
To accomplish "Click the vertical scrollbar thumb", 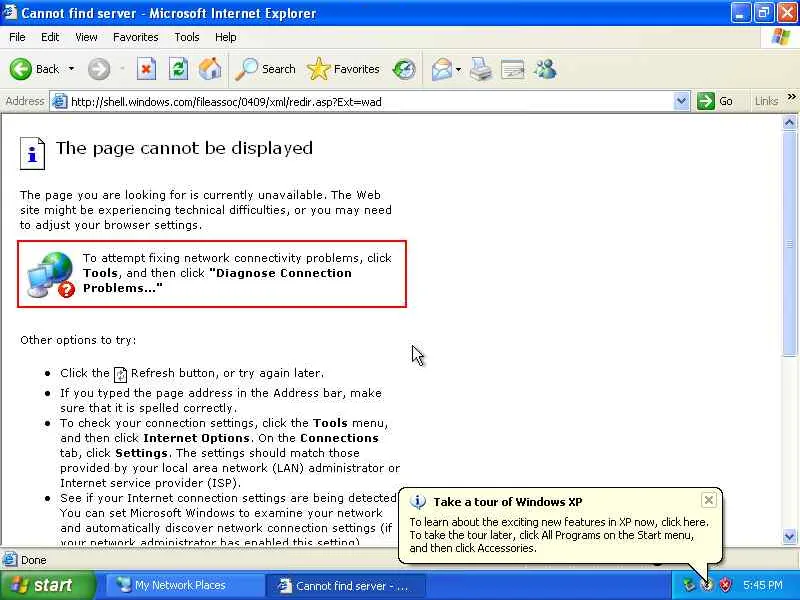I will [x=789, y=244].
